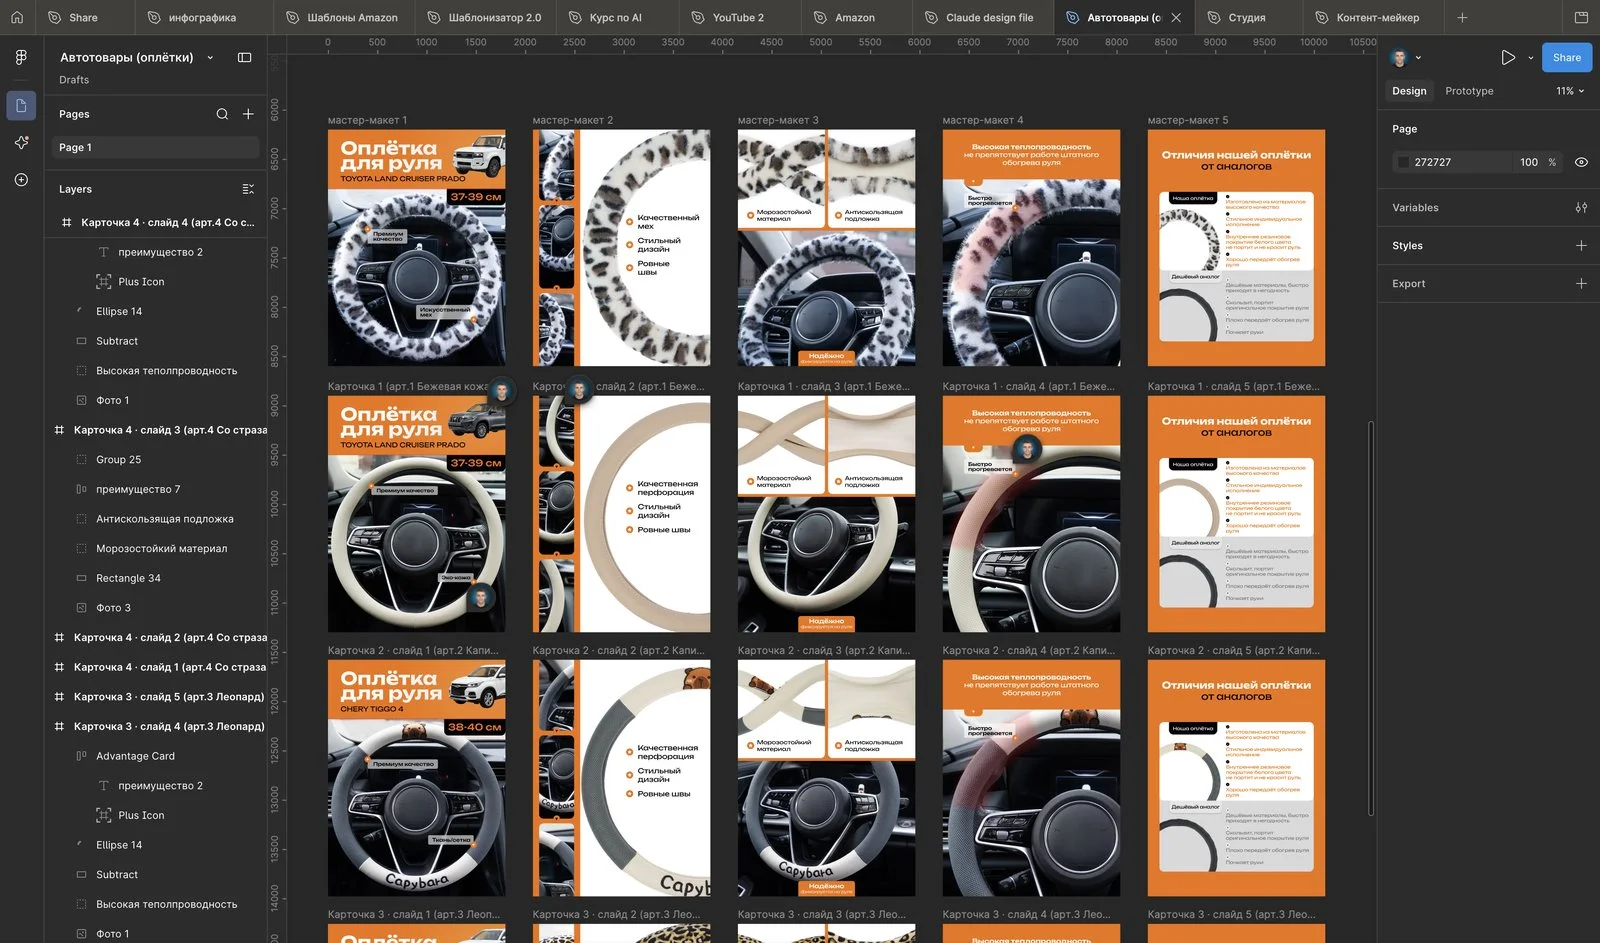The width and height of the screenshot is (1600, 943).
Task: Open the home icon in the tab bar
Action: click(17, 17)
